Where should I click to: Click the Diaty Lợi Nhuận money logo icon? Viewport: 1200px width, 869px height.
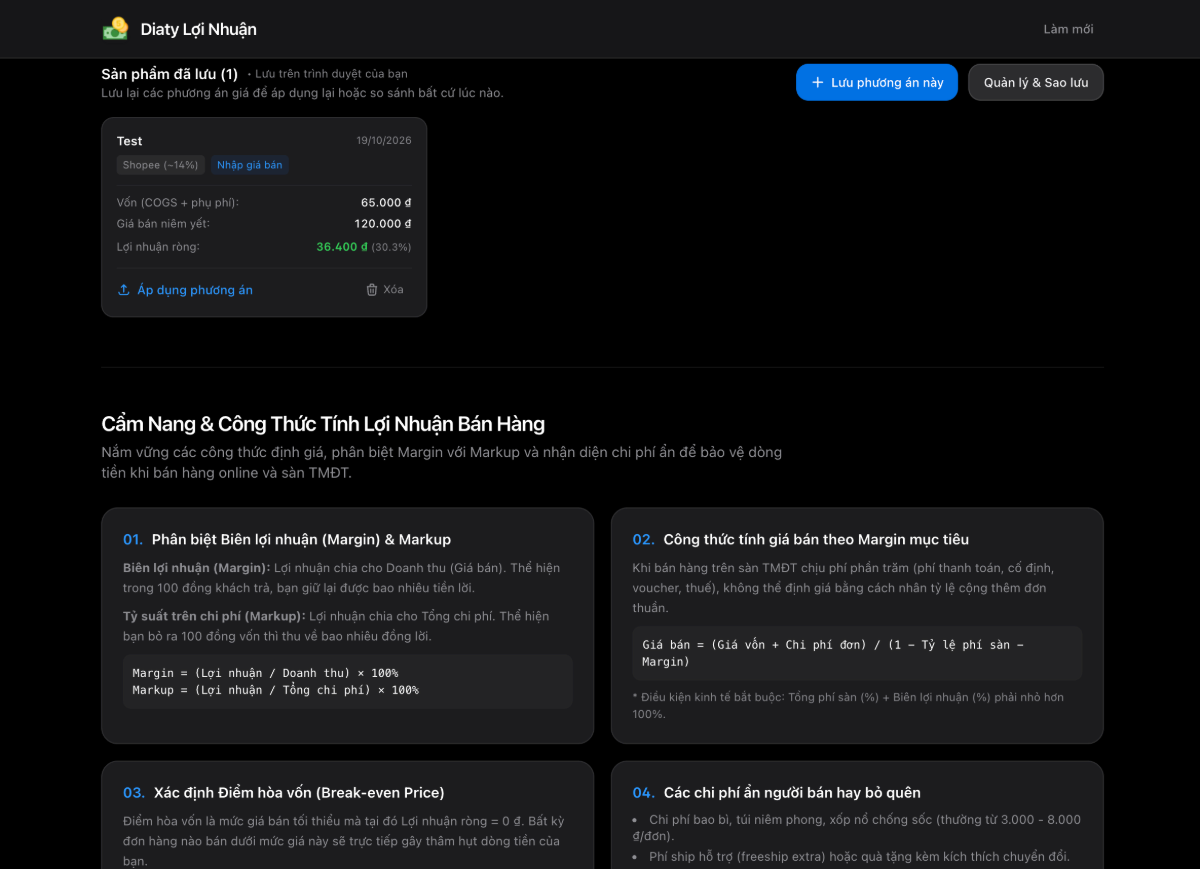pos(115,29)
